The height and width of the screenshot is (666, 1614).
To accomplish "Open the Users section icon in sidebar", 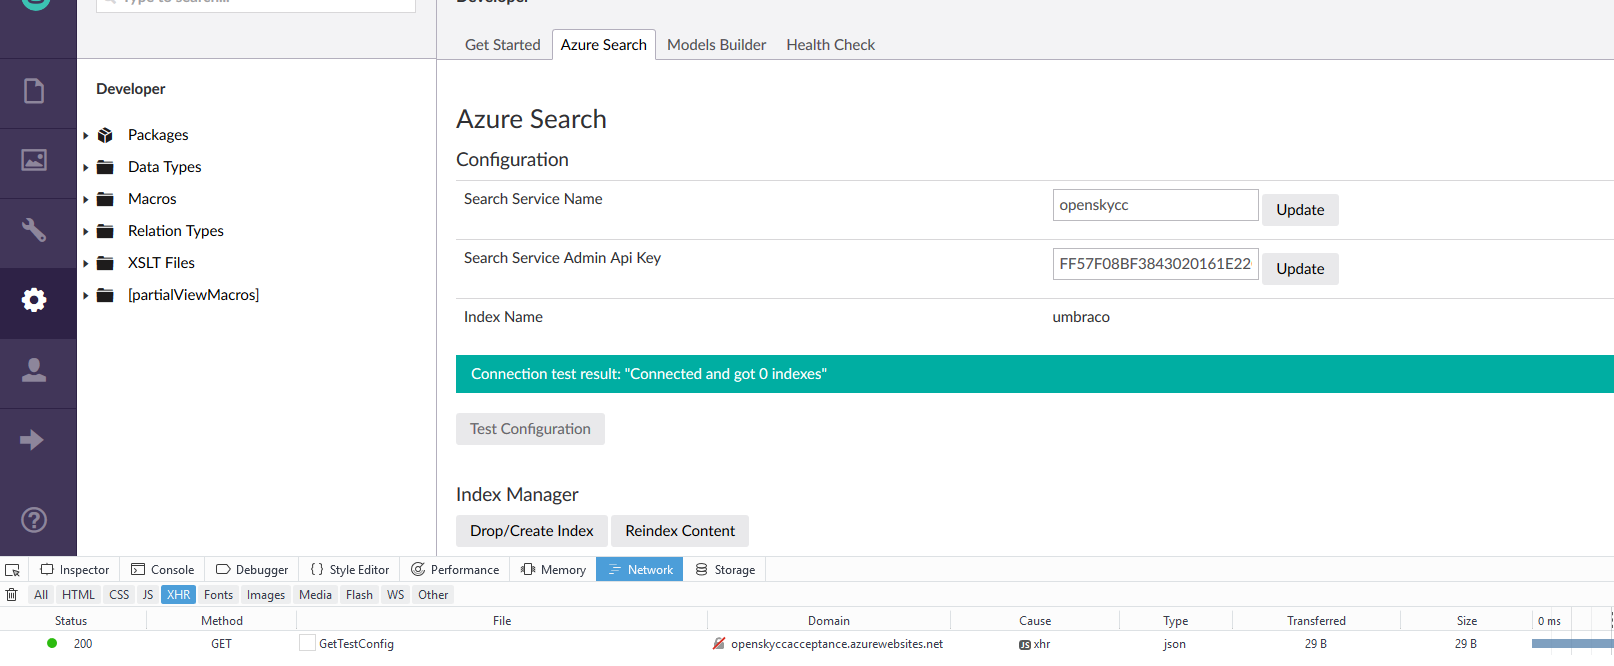I will pos(34,370).
